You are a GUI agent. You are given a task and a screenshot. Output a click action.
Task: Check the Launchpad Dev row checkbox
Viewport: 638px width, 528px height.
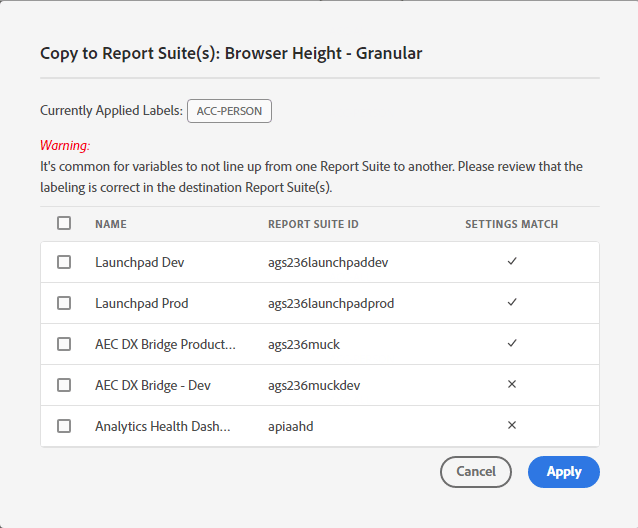(x=64, y=262)
